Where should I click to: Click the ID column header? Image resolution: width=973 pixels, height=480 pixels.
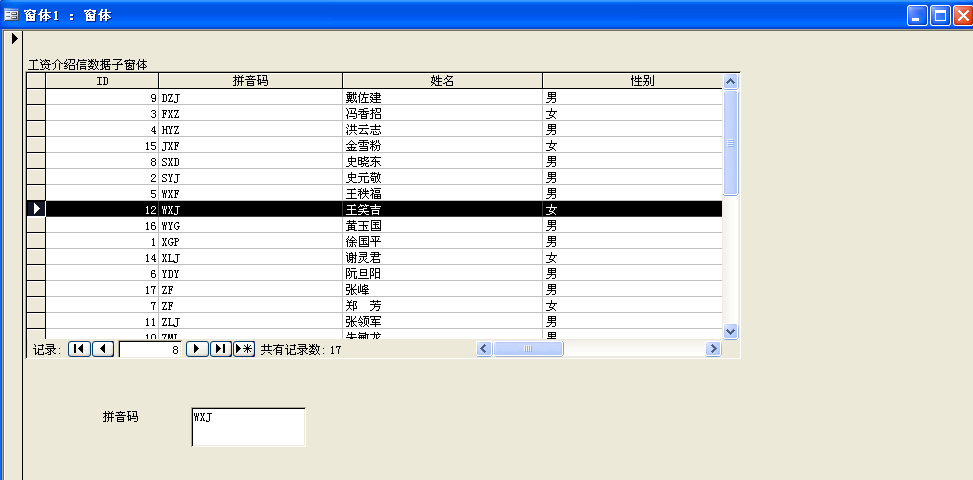tap(102, 80)
